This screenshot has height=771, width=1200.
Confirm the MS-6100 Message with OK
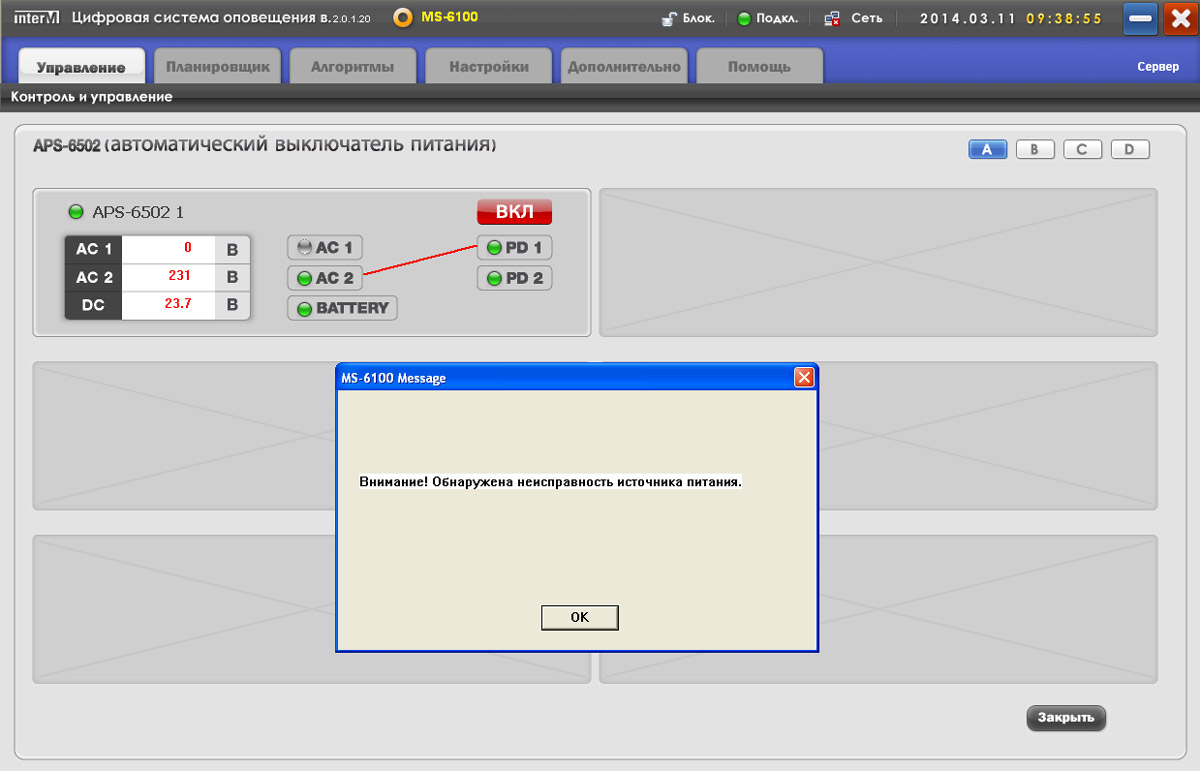[580, 617]
